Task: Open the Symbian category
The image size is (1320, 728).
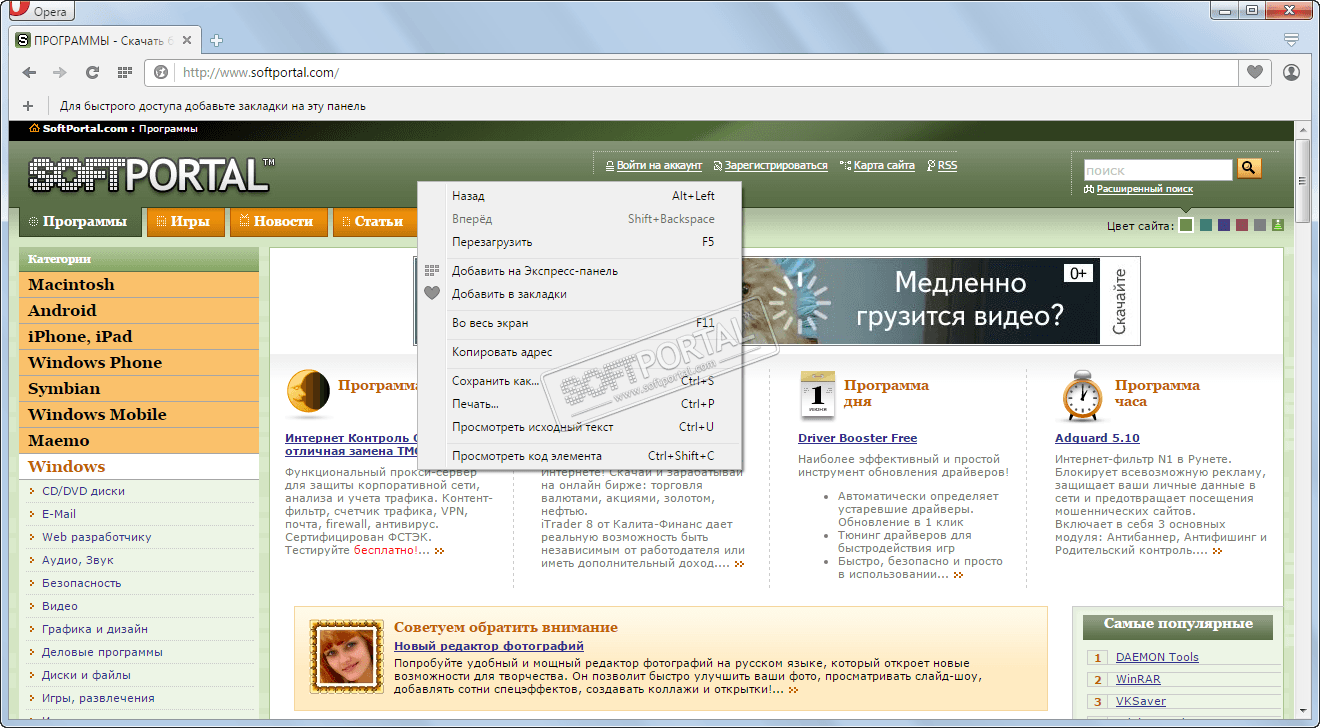Action: (139, 389)
